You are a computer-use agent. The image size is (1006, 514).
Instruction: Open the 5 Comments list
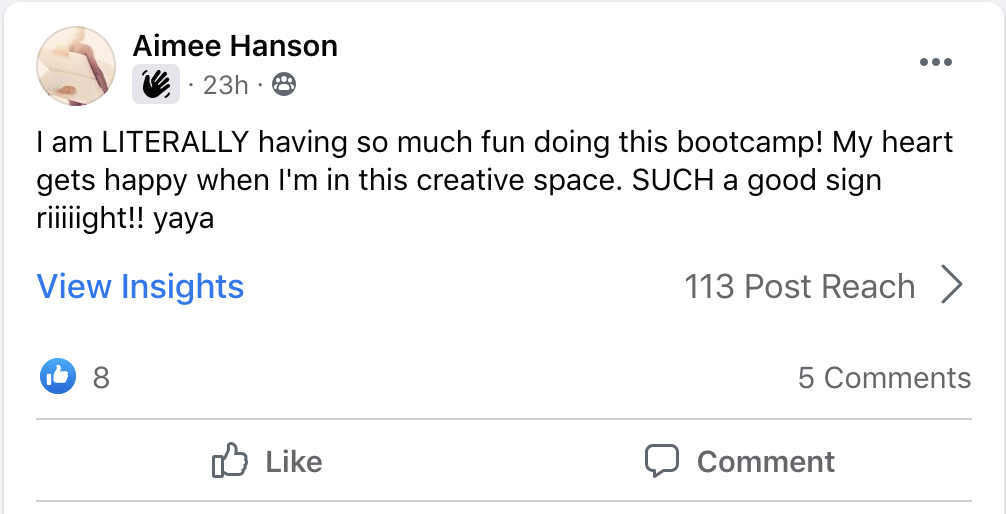[x=884, y=377]
